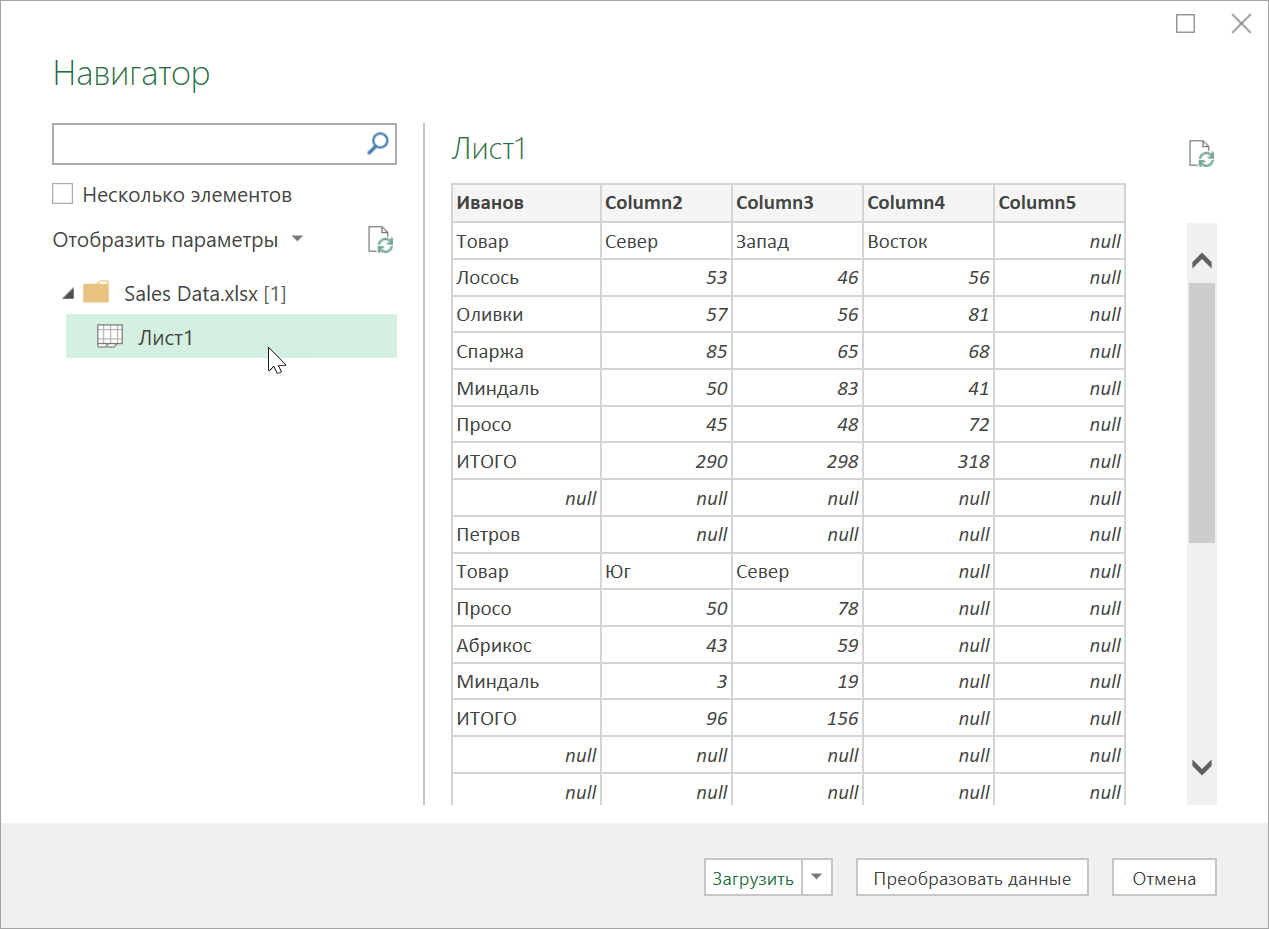Click the Лист1 sheet table icon

[110, 337]
